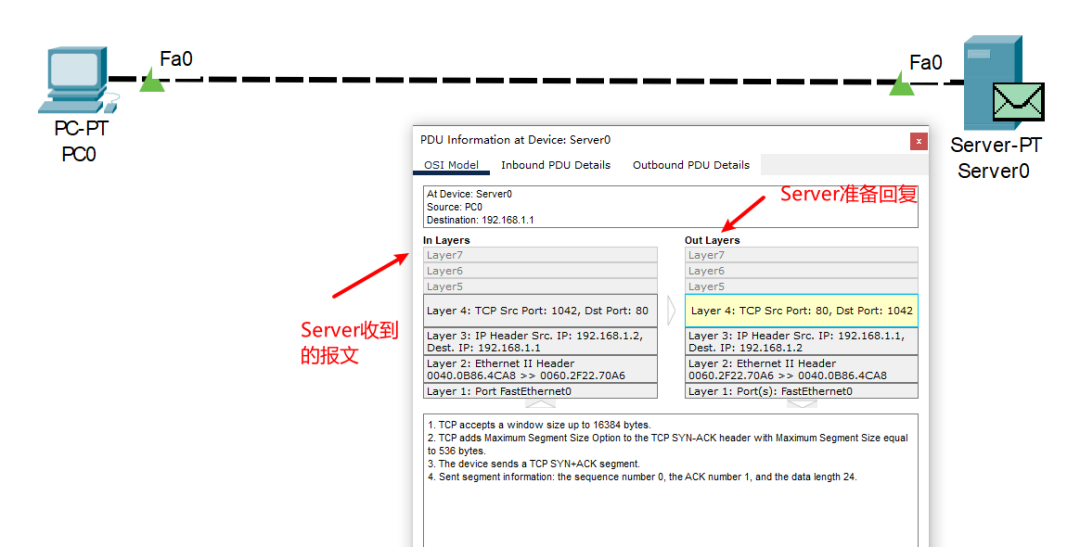1080x547 pixels.
Task: Click the 'Source: PC0' line
Action: [455, 207]
